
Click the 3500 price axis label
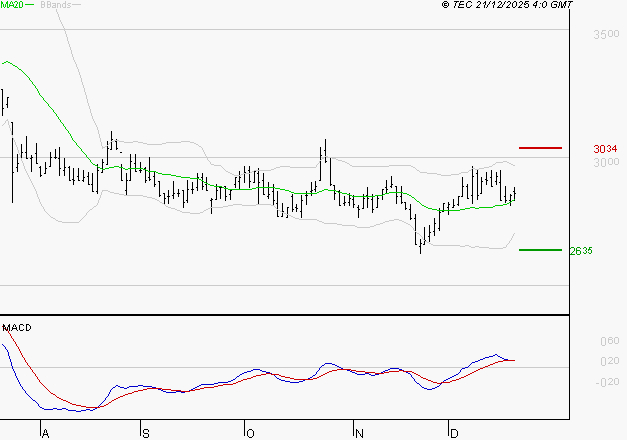[606, 34]
